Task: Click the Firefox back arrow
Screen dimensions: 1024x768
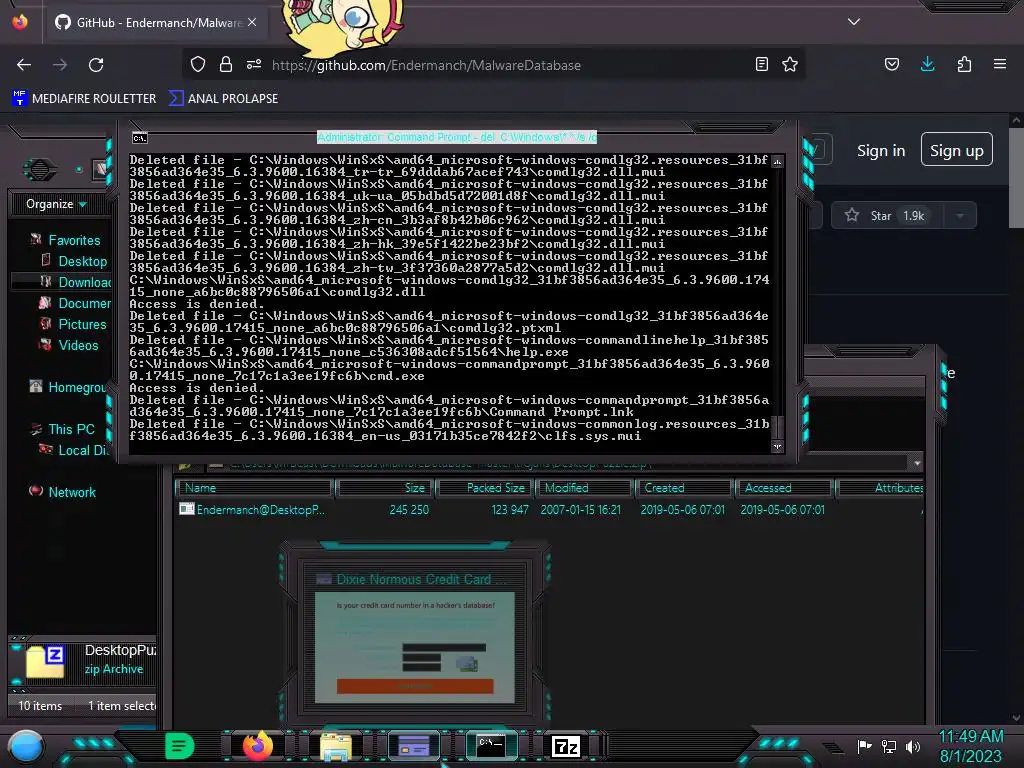Action: [24, 65]
